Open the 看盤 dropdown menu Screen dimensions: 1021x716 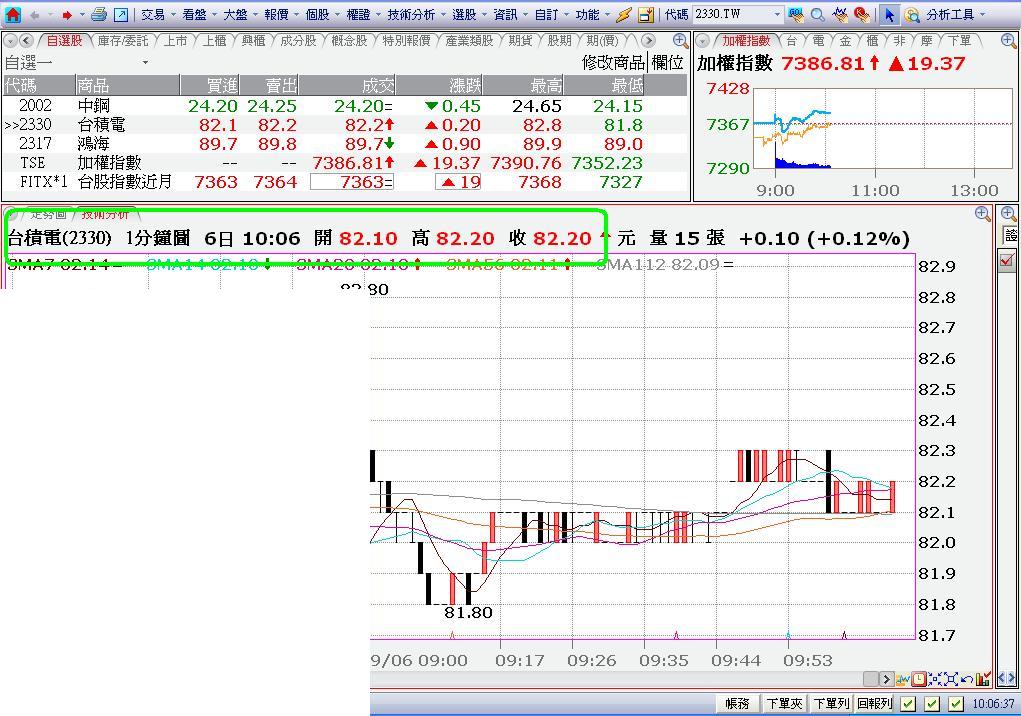(197, 14)
